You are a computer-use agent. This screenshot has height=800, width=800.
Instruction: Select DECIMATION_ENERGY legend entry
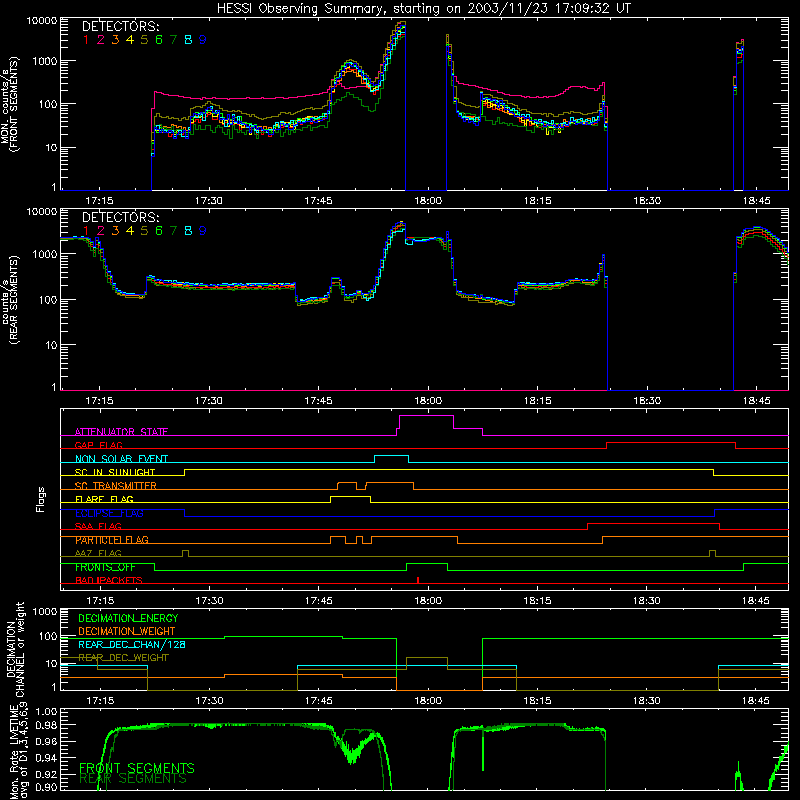coord(128,618)
